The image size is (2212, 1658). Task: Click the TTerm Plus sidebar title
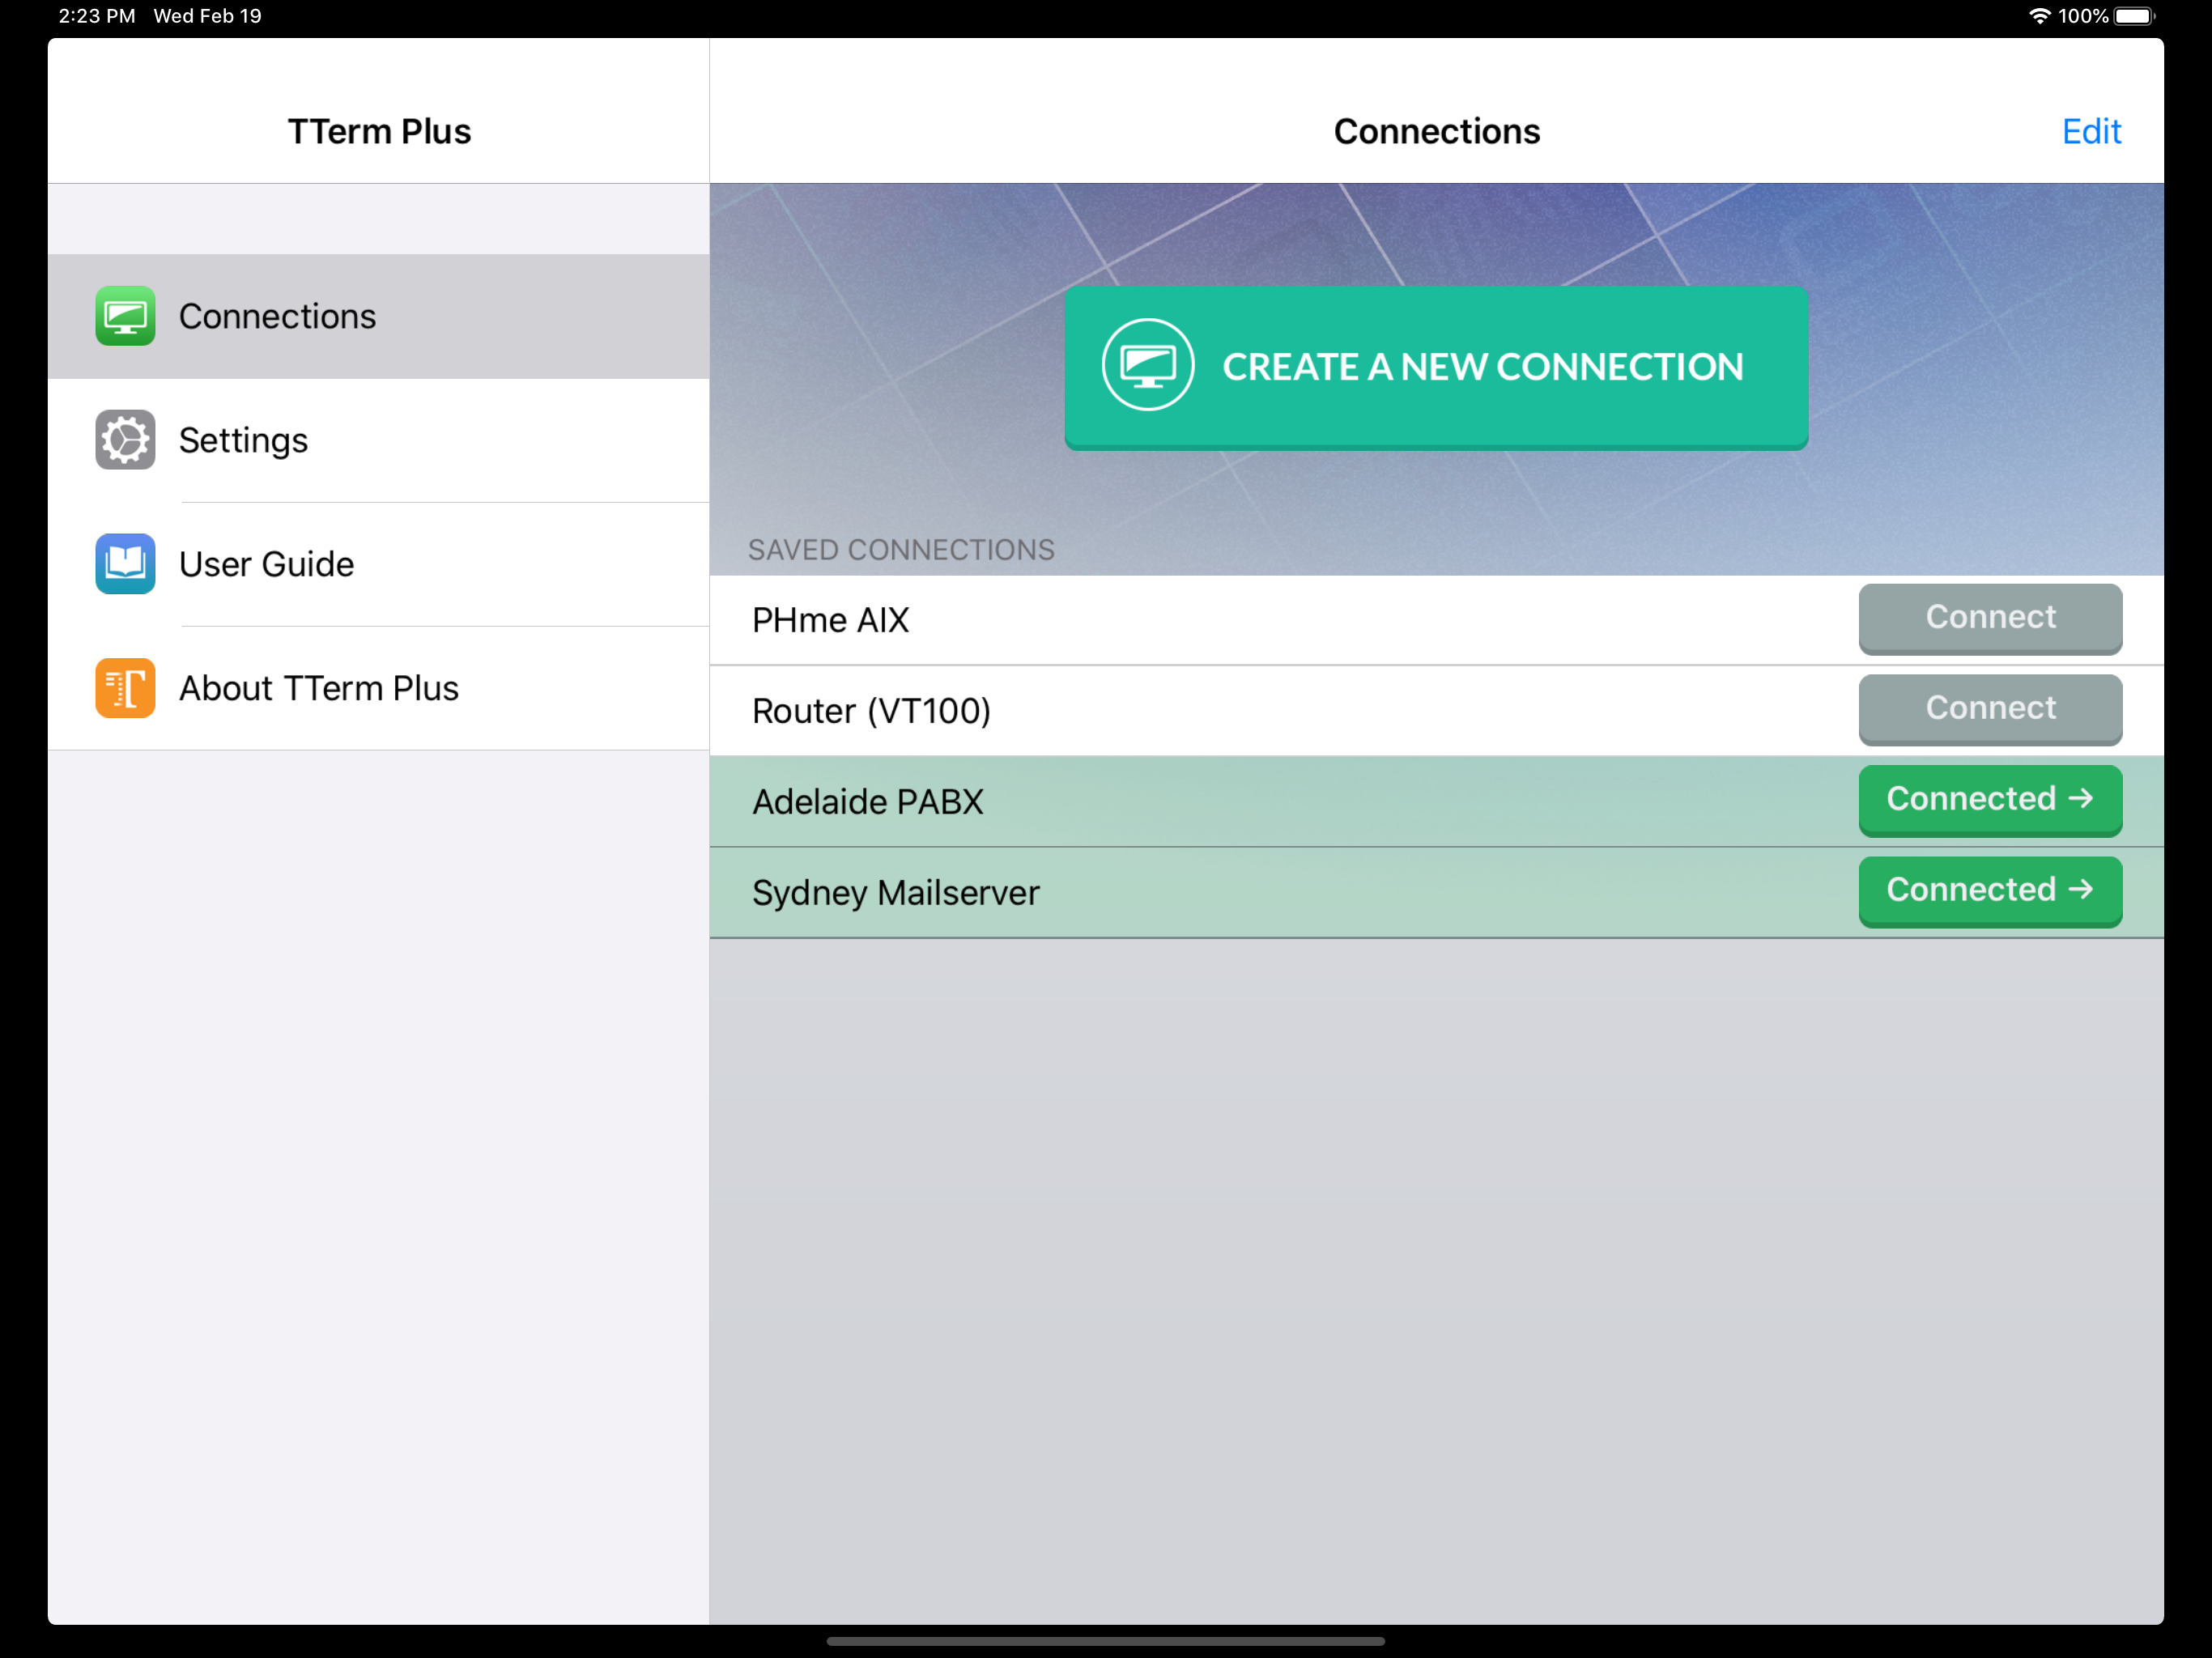click(379, 131)
